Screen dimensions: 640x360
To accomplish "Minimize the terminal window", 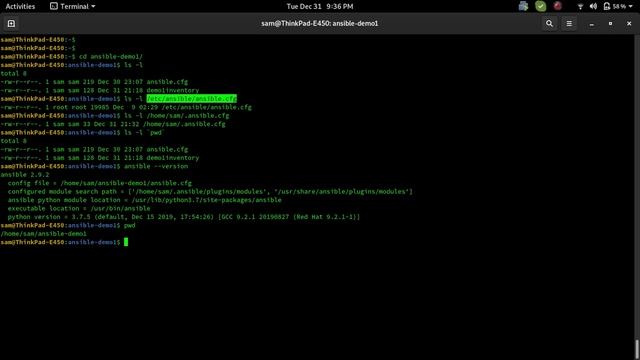I will [x=591, y=24].
